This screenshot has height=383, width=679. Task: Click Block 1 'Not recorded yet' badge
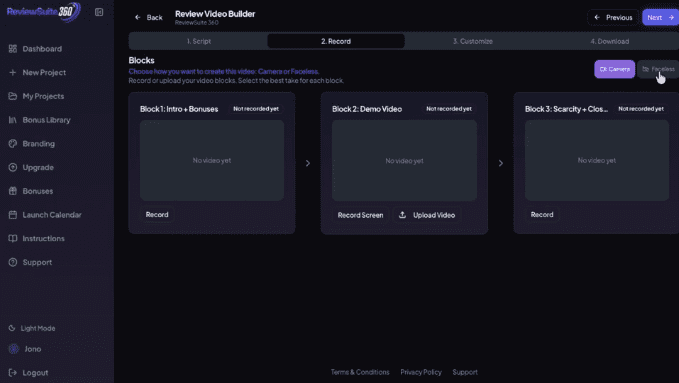[x=256, y=109]
